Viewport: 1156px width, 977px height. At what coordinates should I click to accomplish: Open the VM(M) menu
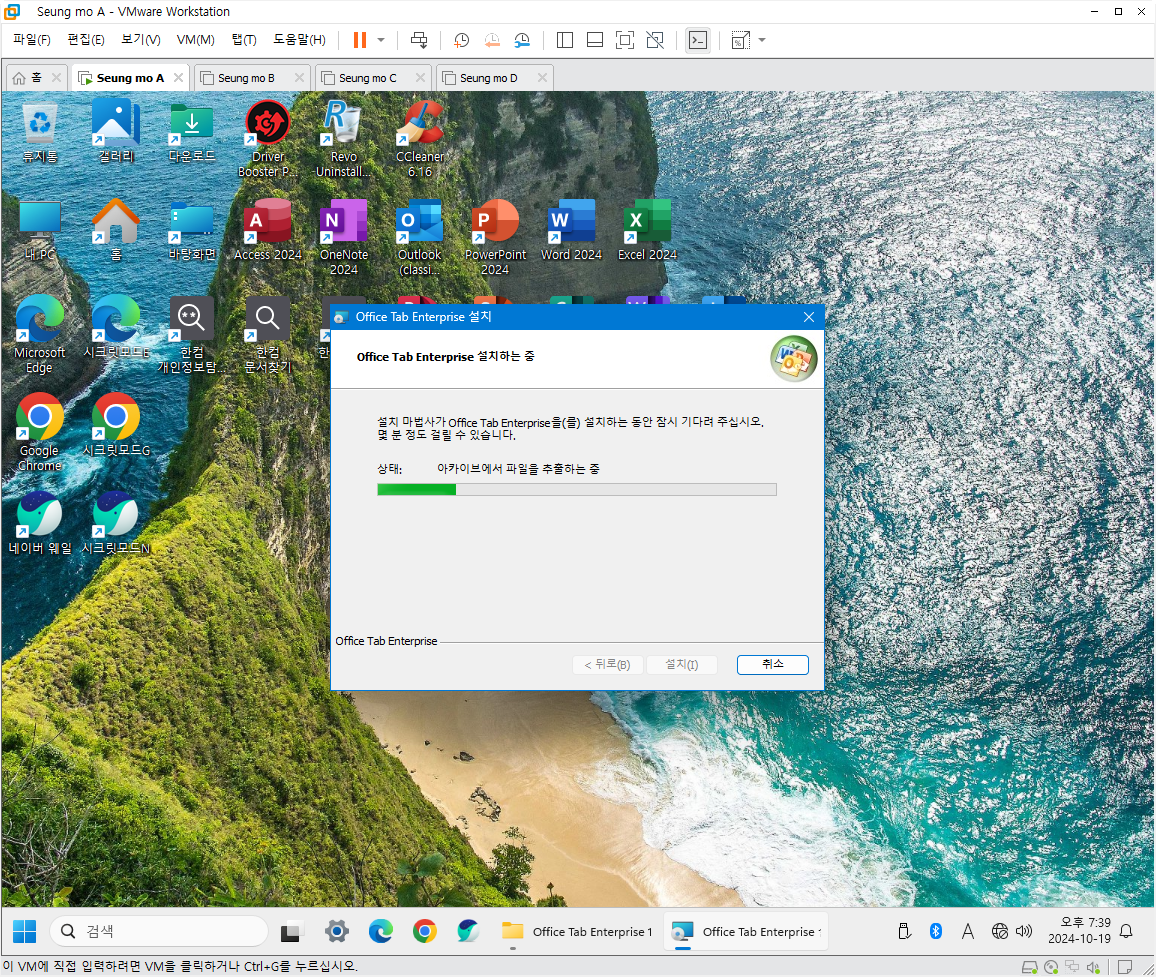[195, 40]
